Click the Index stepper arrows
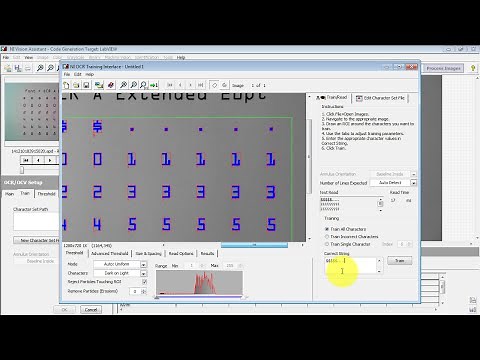This screenshot has height=360, width=480. [x=410, y=244]
